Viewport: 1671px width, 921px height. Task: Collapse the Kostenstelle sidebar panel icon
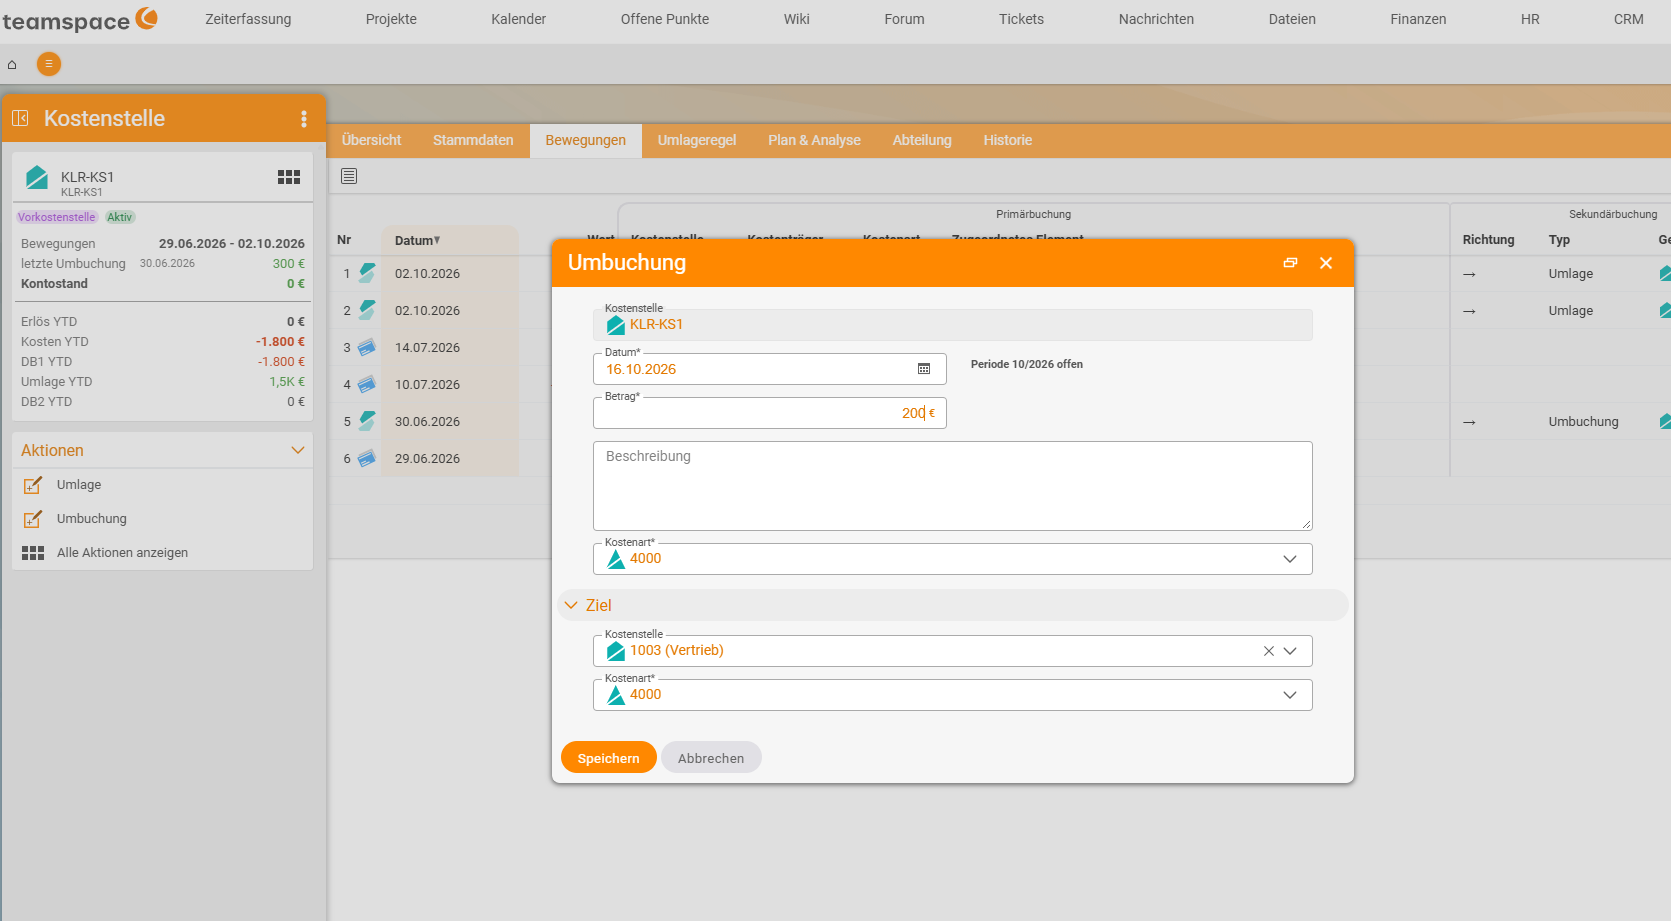(x=20, y=118)
